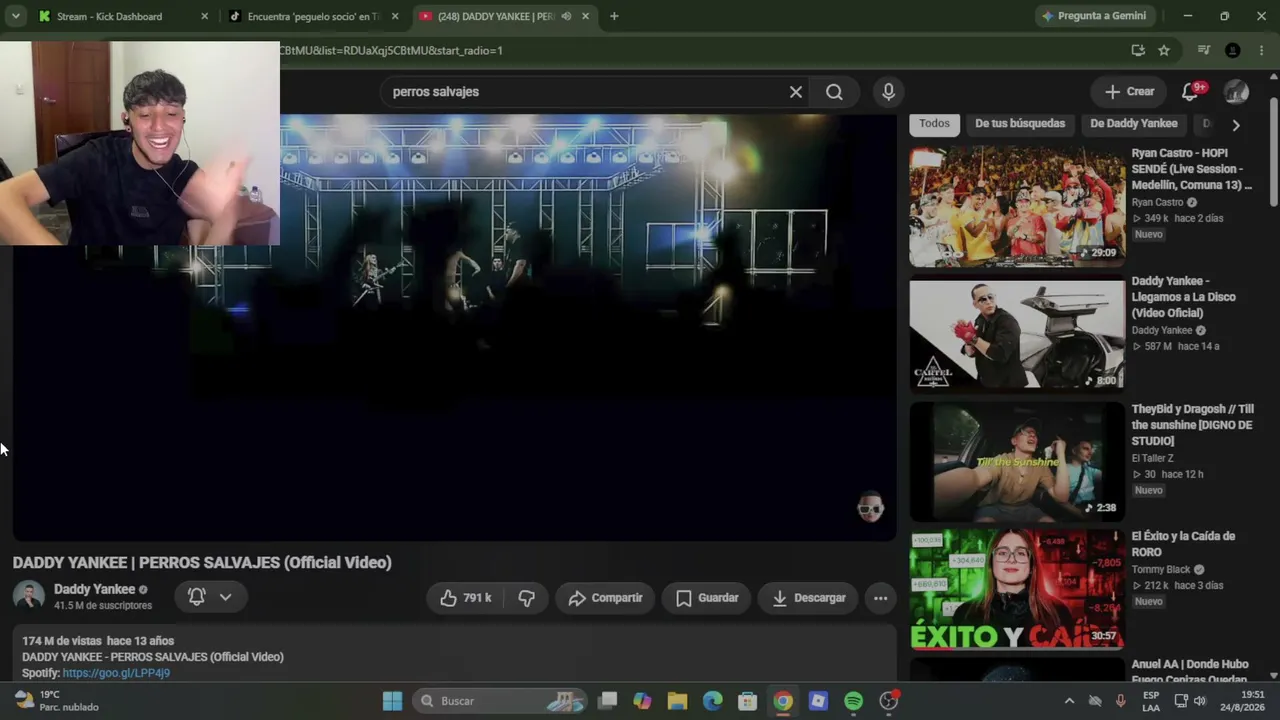Open Chrome three-dot settings menu
This screenshot has height=720, width=1280.
1261,50
